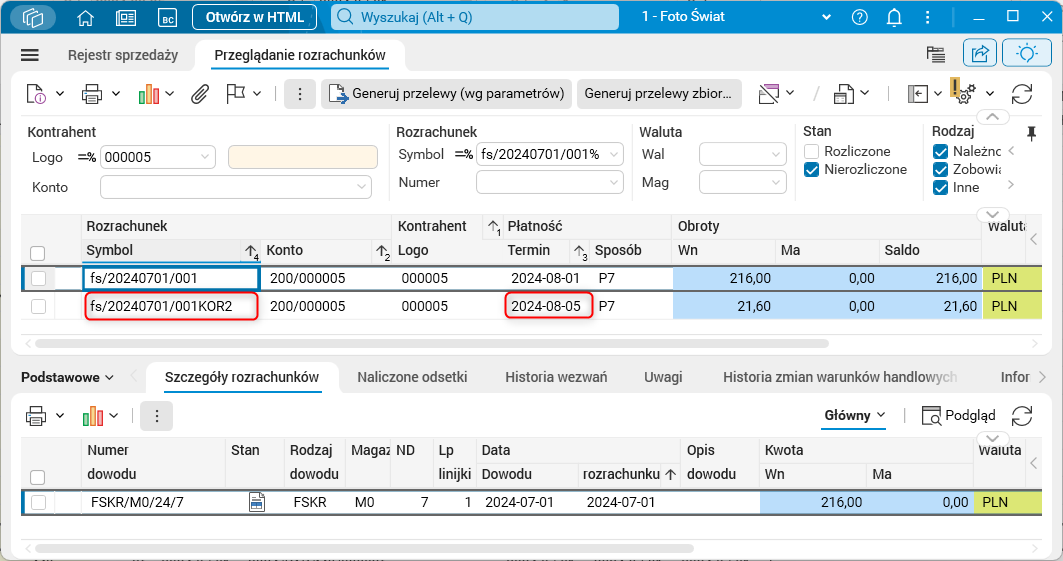Screen dimensions: 1063x561
Task: Click the flag icon in toolbar
Action: click(235, 94)
